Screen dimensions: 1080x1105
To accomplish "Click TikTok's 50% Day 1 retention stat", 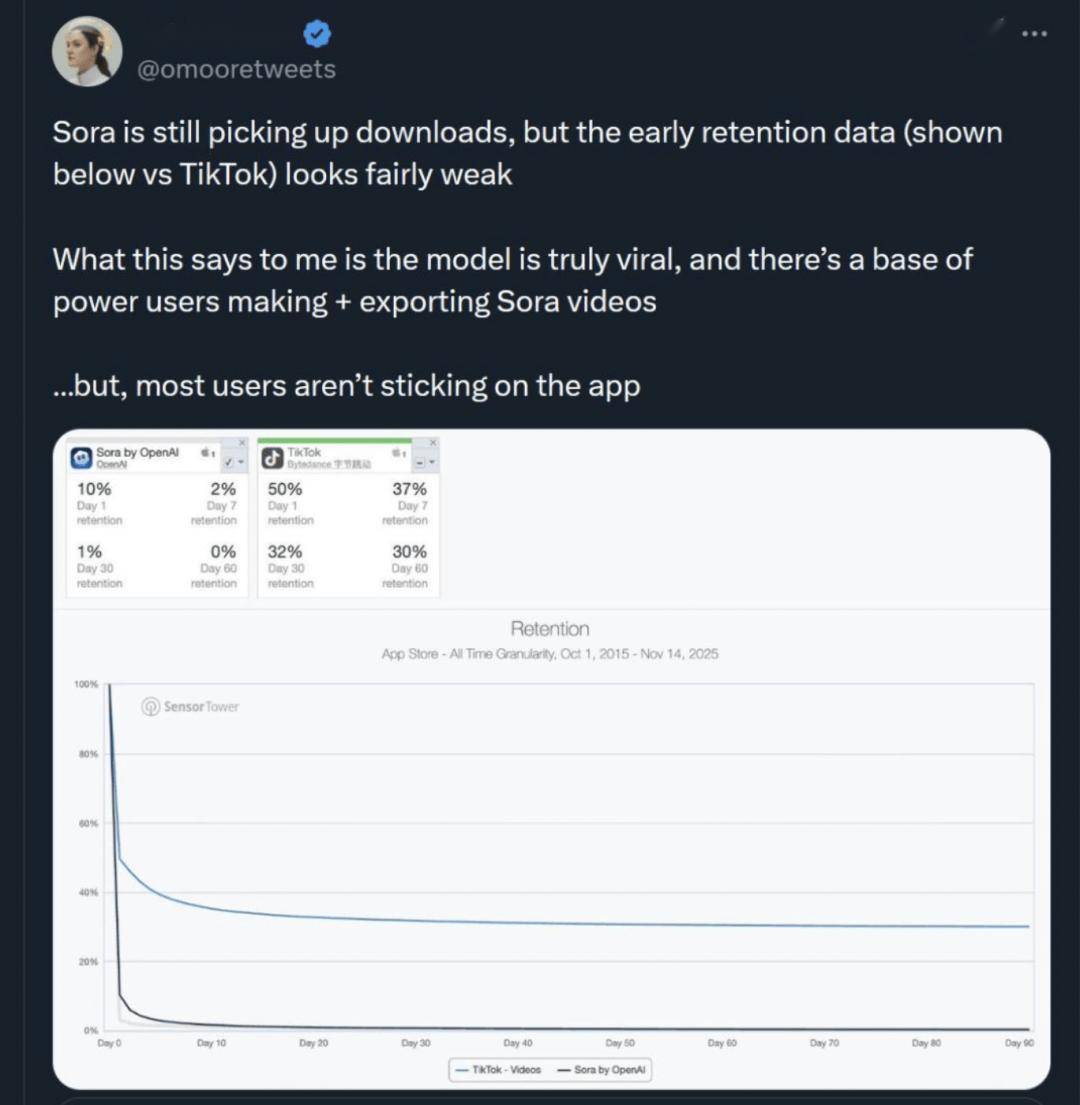I will point(286,489).
